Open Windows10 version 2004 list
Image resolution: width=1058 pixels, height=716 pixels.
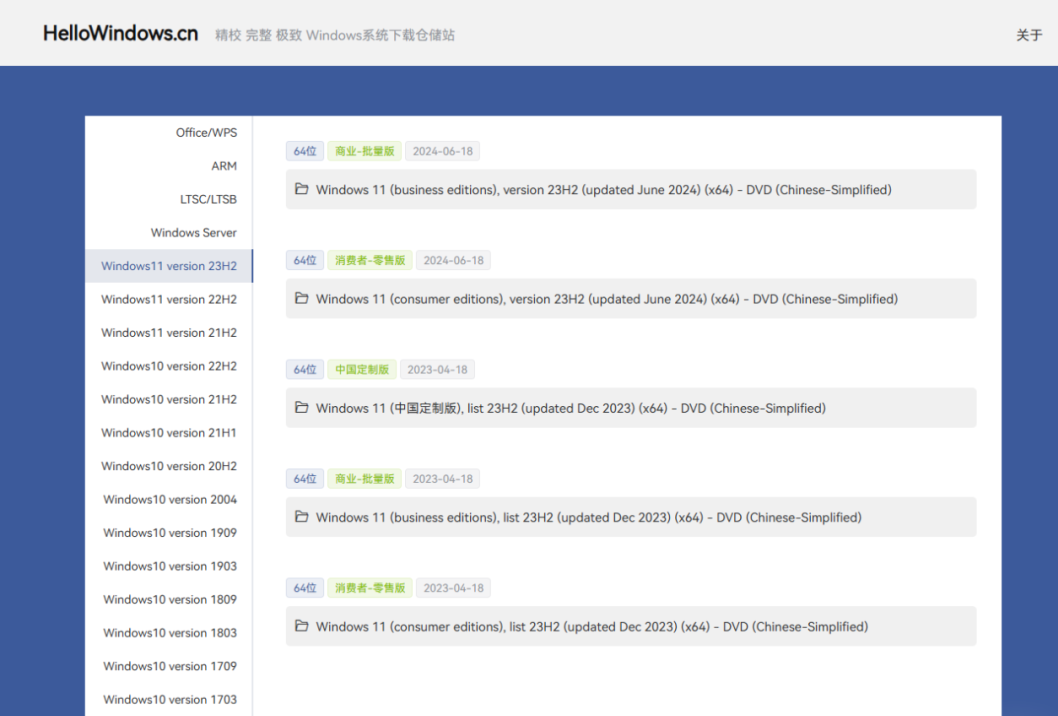coord(169,499)
